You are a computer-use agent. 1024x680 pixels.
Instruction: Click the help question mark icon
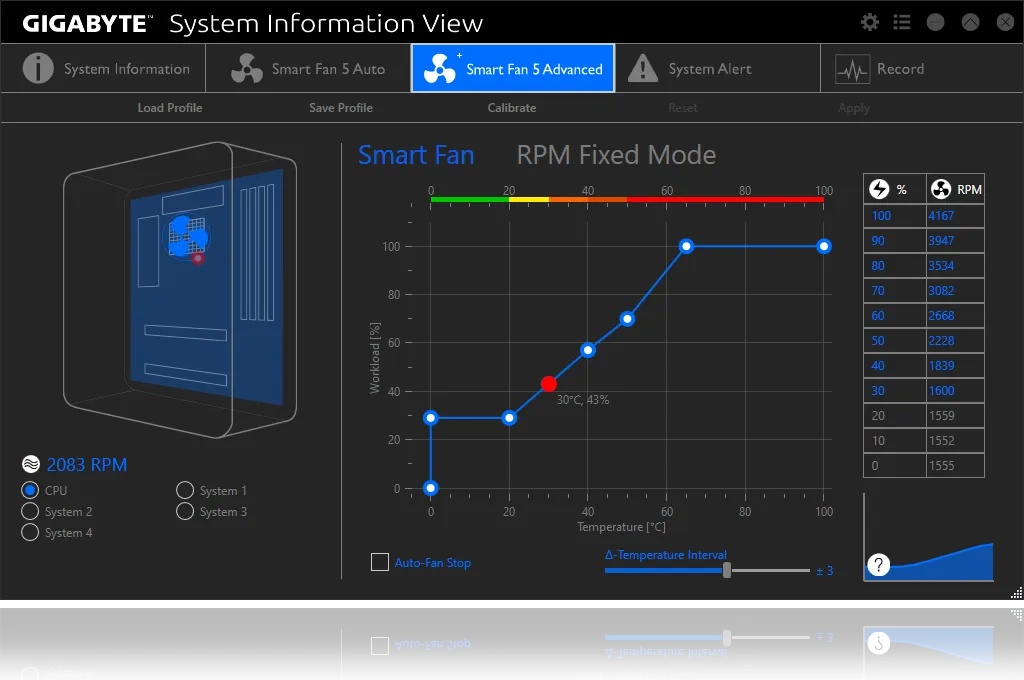(x=879, y=565)
